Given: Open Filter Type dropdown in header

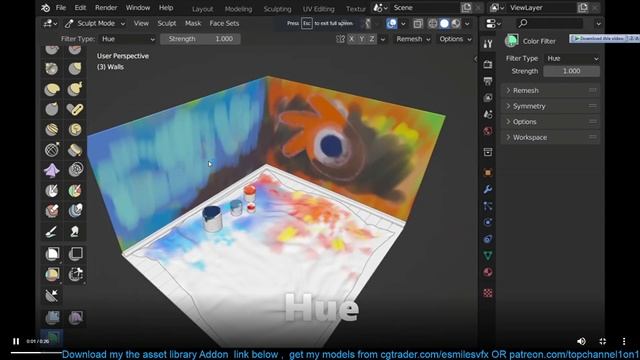Looking at the screenshot, I should [x=128, y=39].
